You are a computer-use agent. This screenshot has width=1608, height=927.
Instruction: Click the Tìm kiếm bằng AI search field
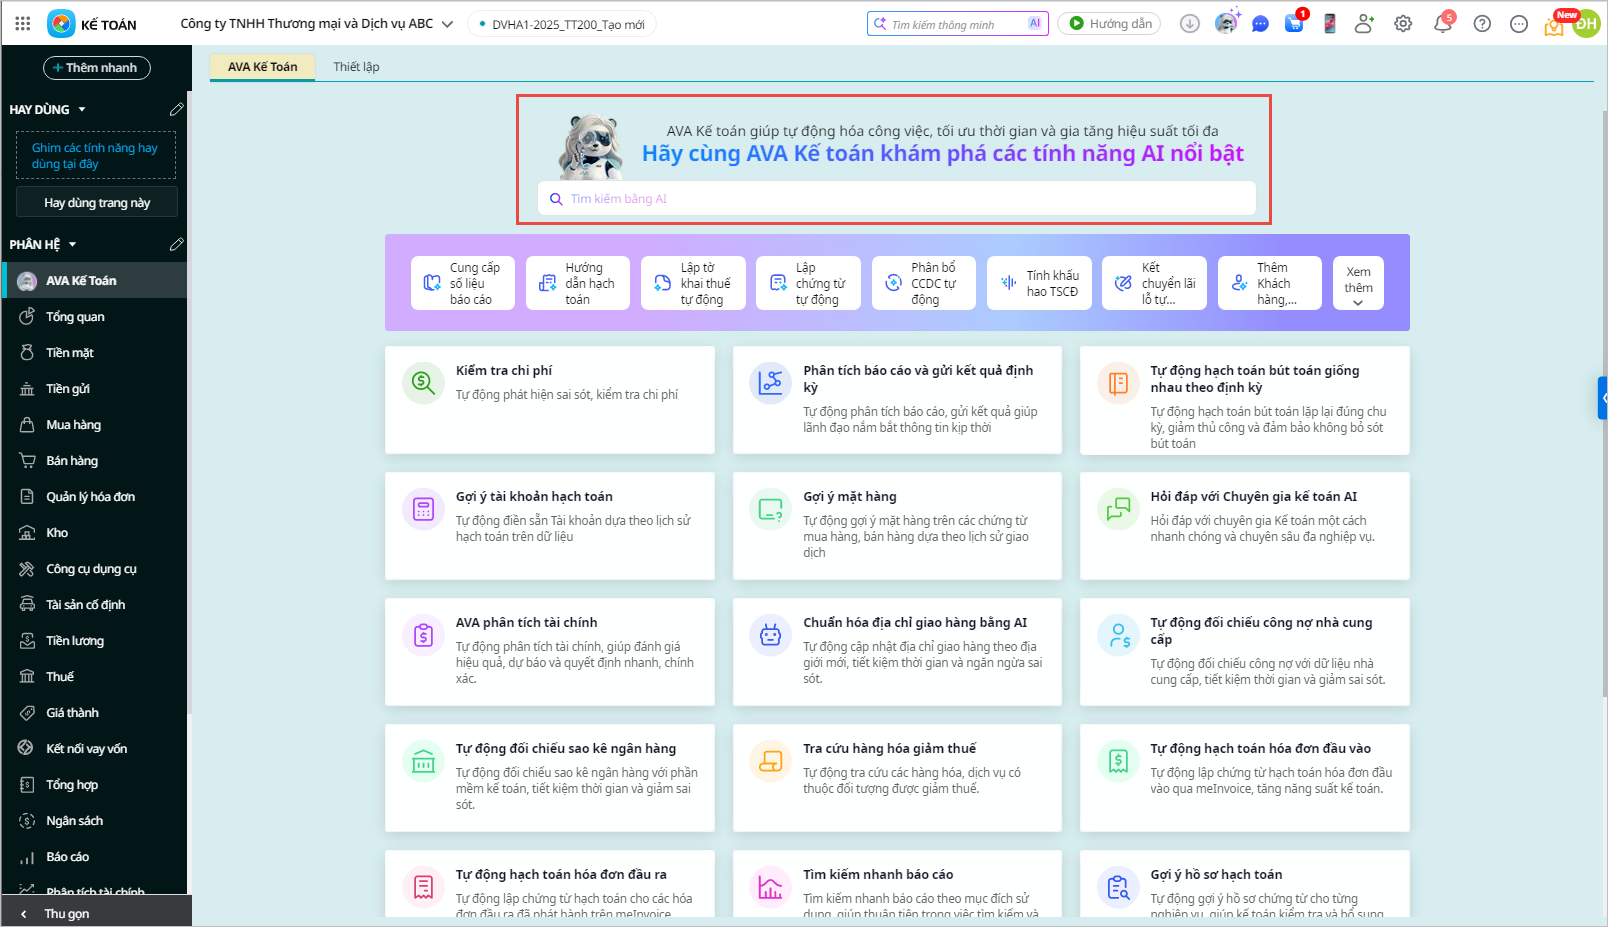pyautogui.click(x=896, y=199)
